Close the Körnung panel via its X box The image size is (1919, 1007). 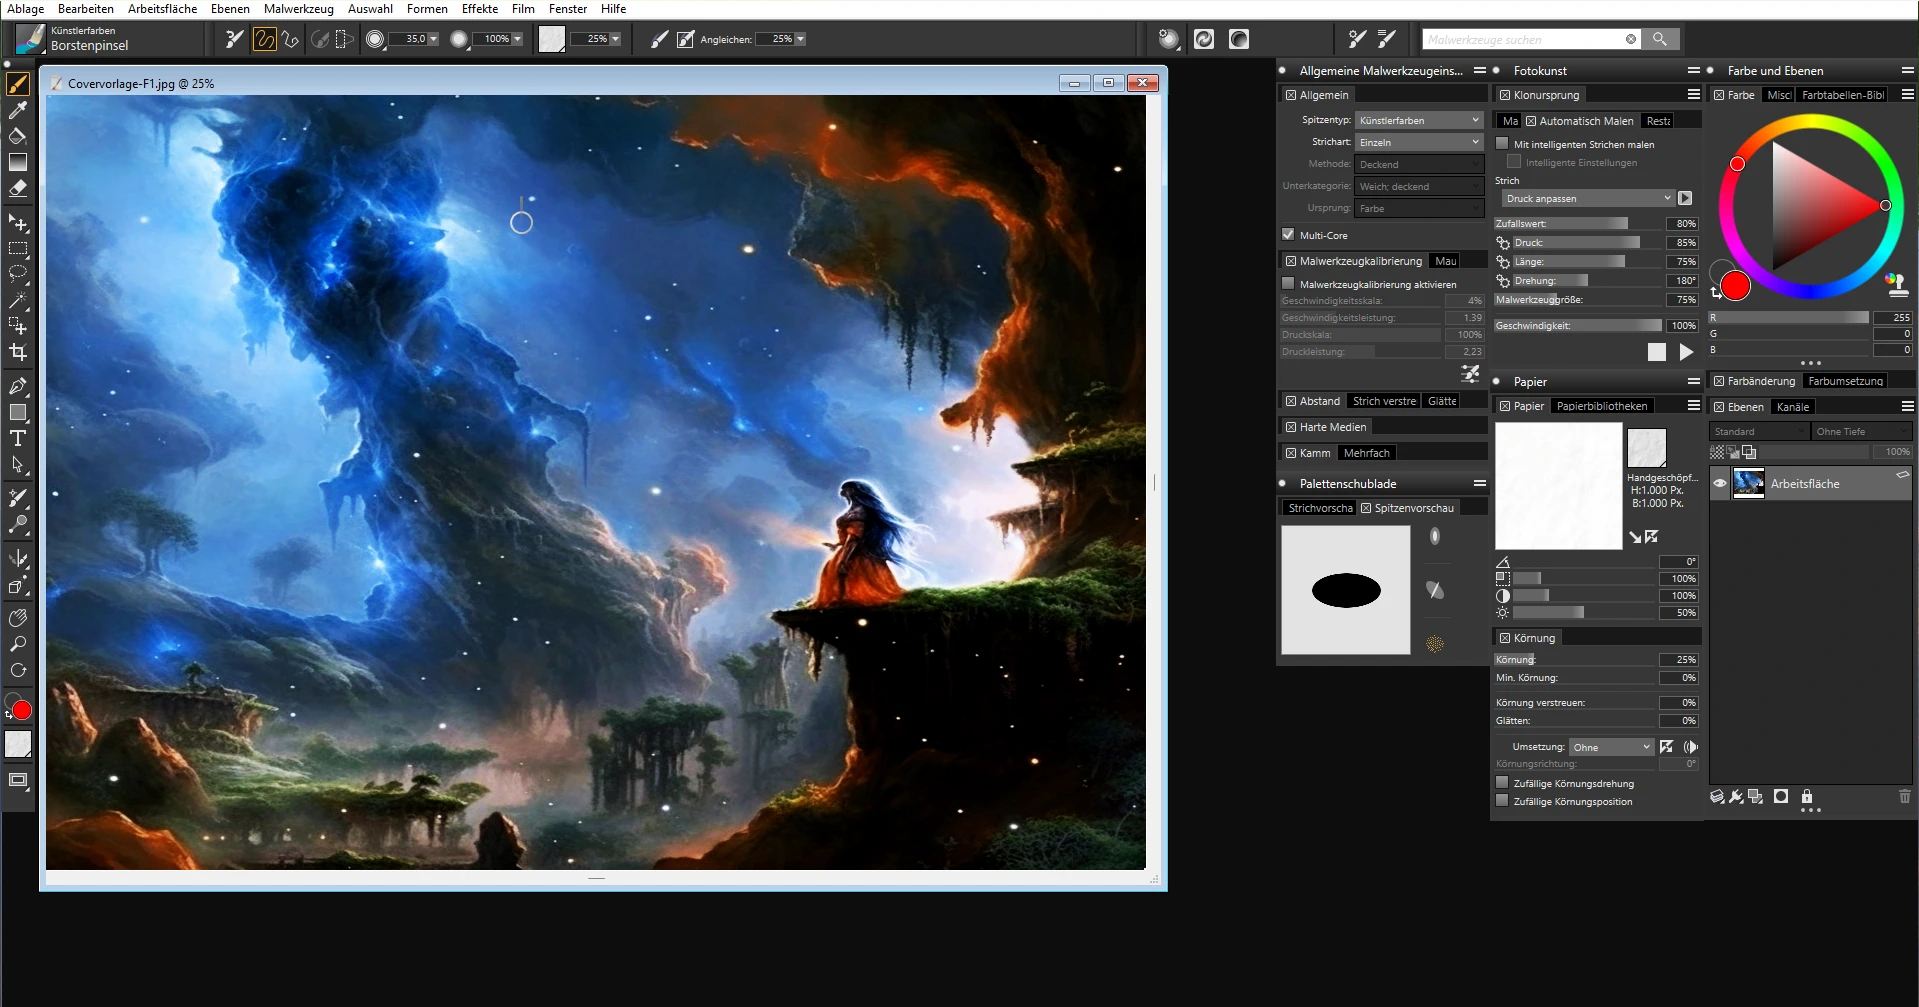1505,638
